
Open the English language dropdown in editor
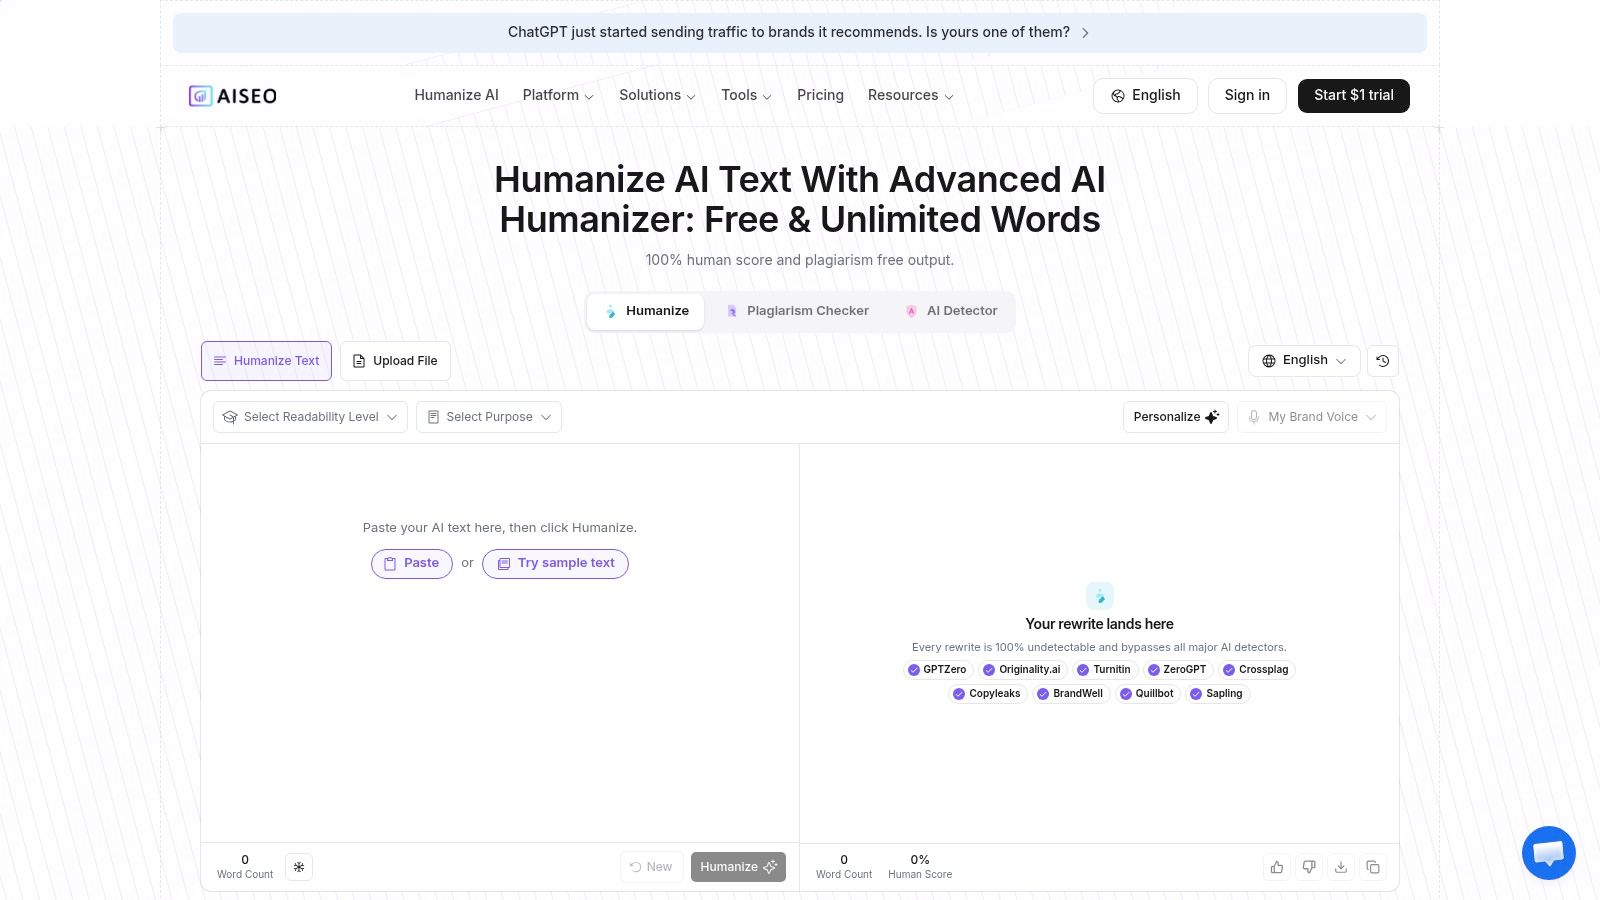(x=1304, y=361)
